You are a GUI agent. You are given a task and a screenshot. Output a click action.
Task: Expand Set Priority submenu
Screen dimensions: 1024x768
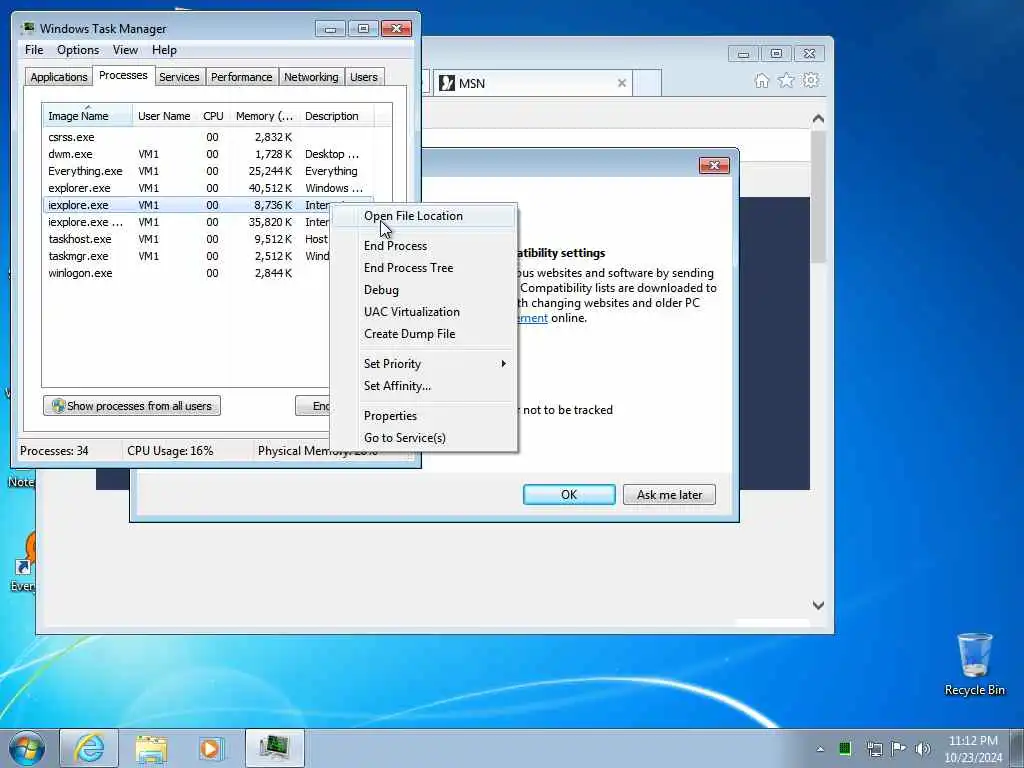[423, 364]
